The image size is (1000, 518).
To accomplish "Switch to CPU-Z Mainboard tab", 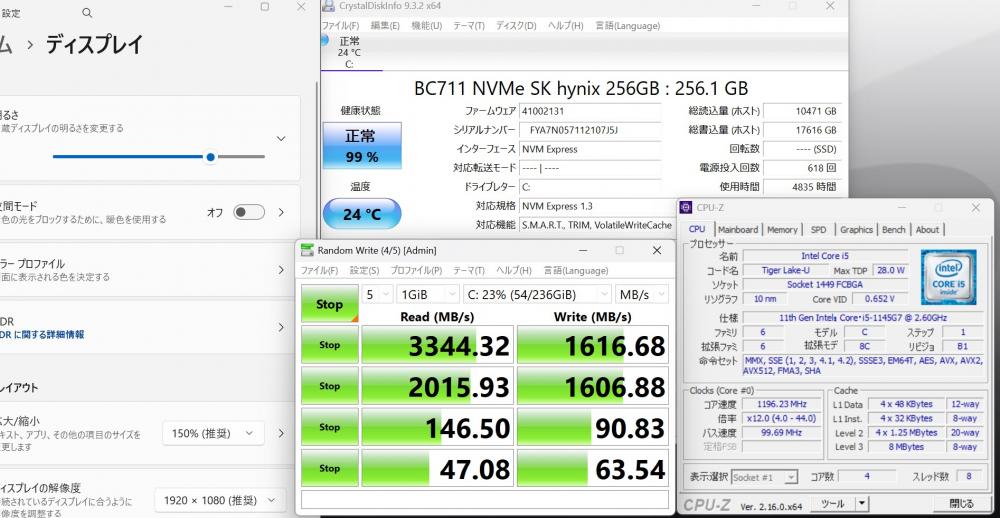I will pos(738,230).
